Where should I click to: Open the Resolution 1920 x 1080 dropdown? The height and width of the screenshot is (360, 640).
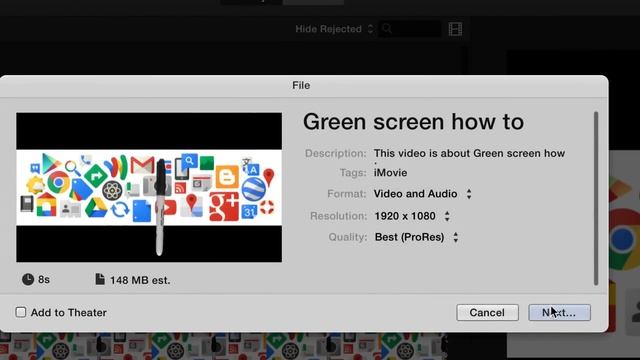click(412, 216)
